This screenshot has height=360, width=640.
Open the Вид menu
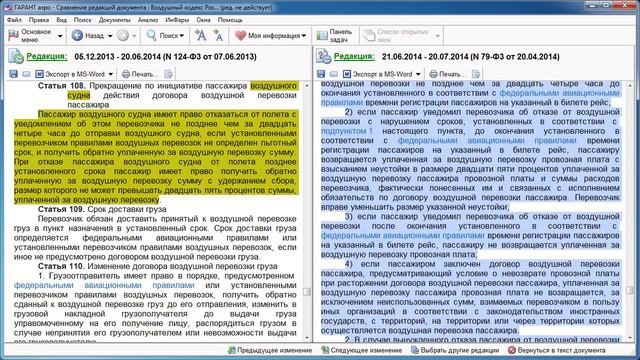coord(61,20)
